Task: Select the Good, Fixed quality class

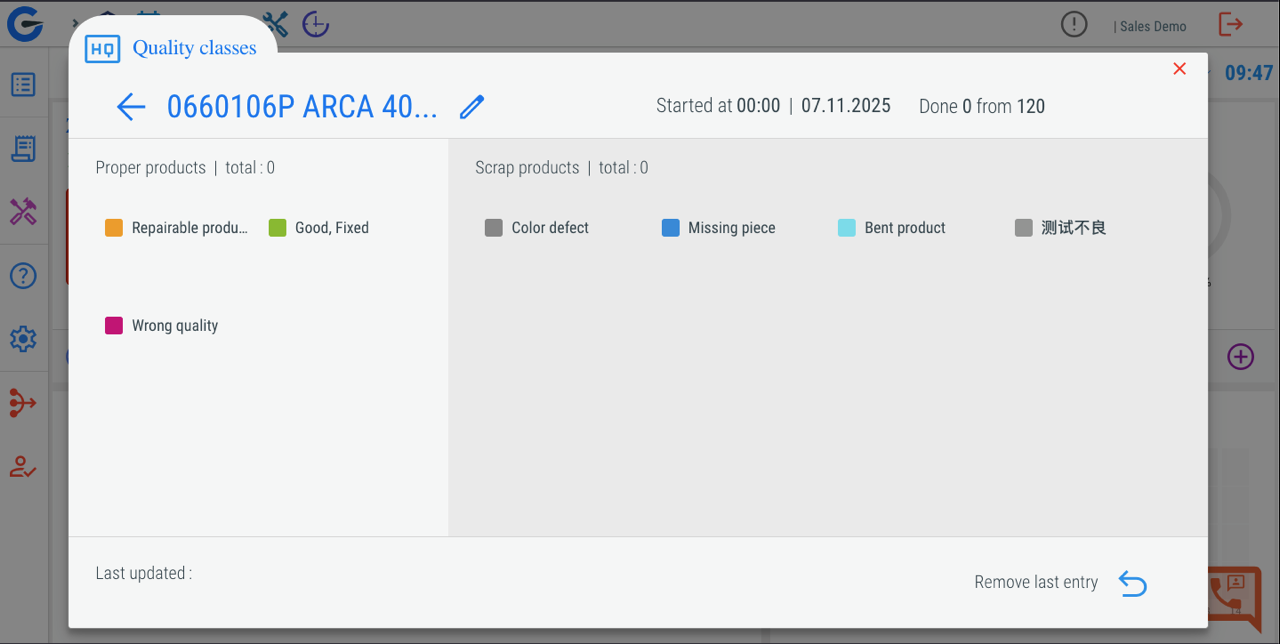Action: click(x=320, y=228)
